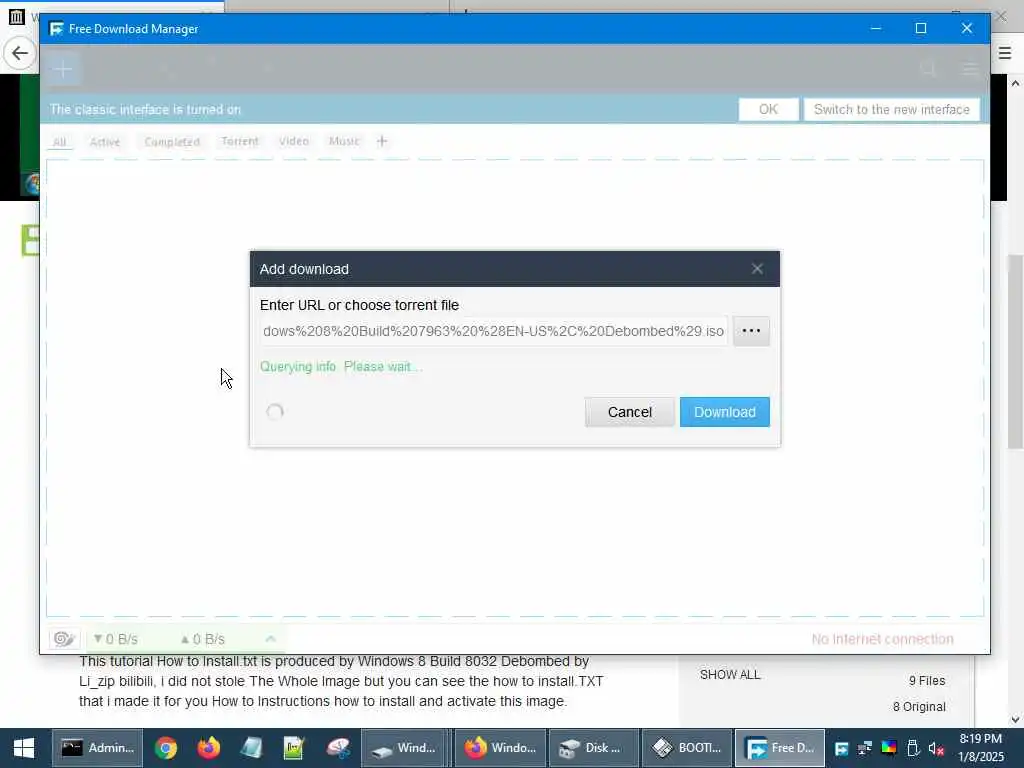This screenshot has height=768, width=1024.
Task: Switch to the Wind... drive taskbar window
Action: tap(405, 748)
